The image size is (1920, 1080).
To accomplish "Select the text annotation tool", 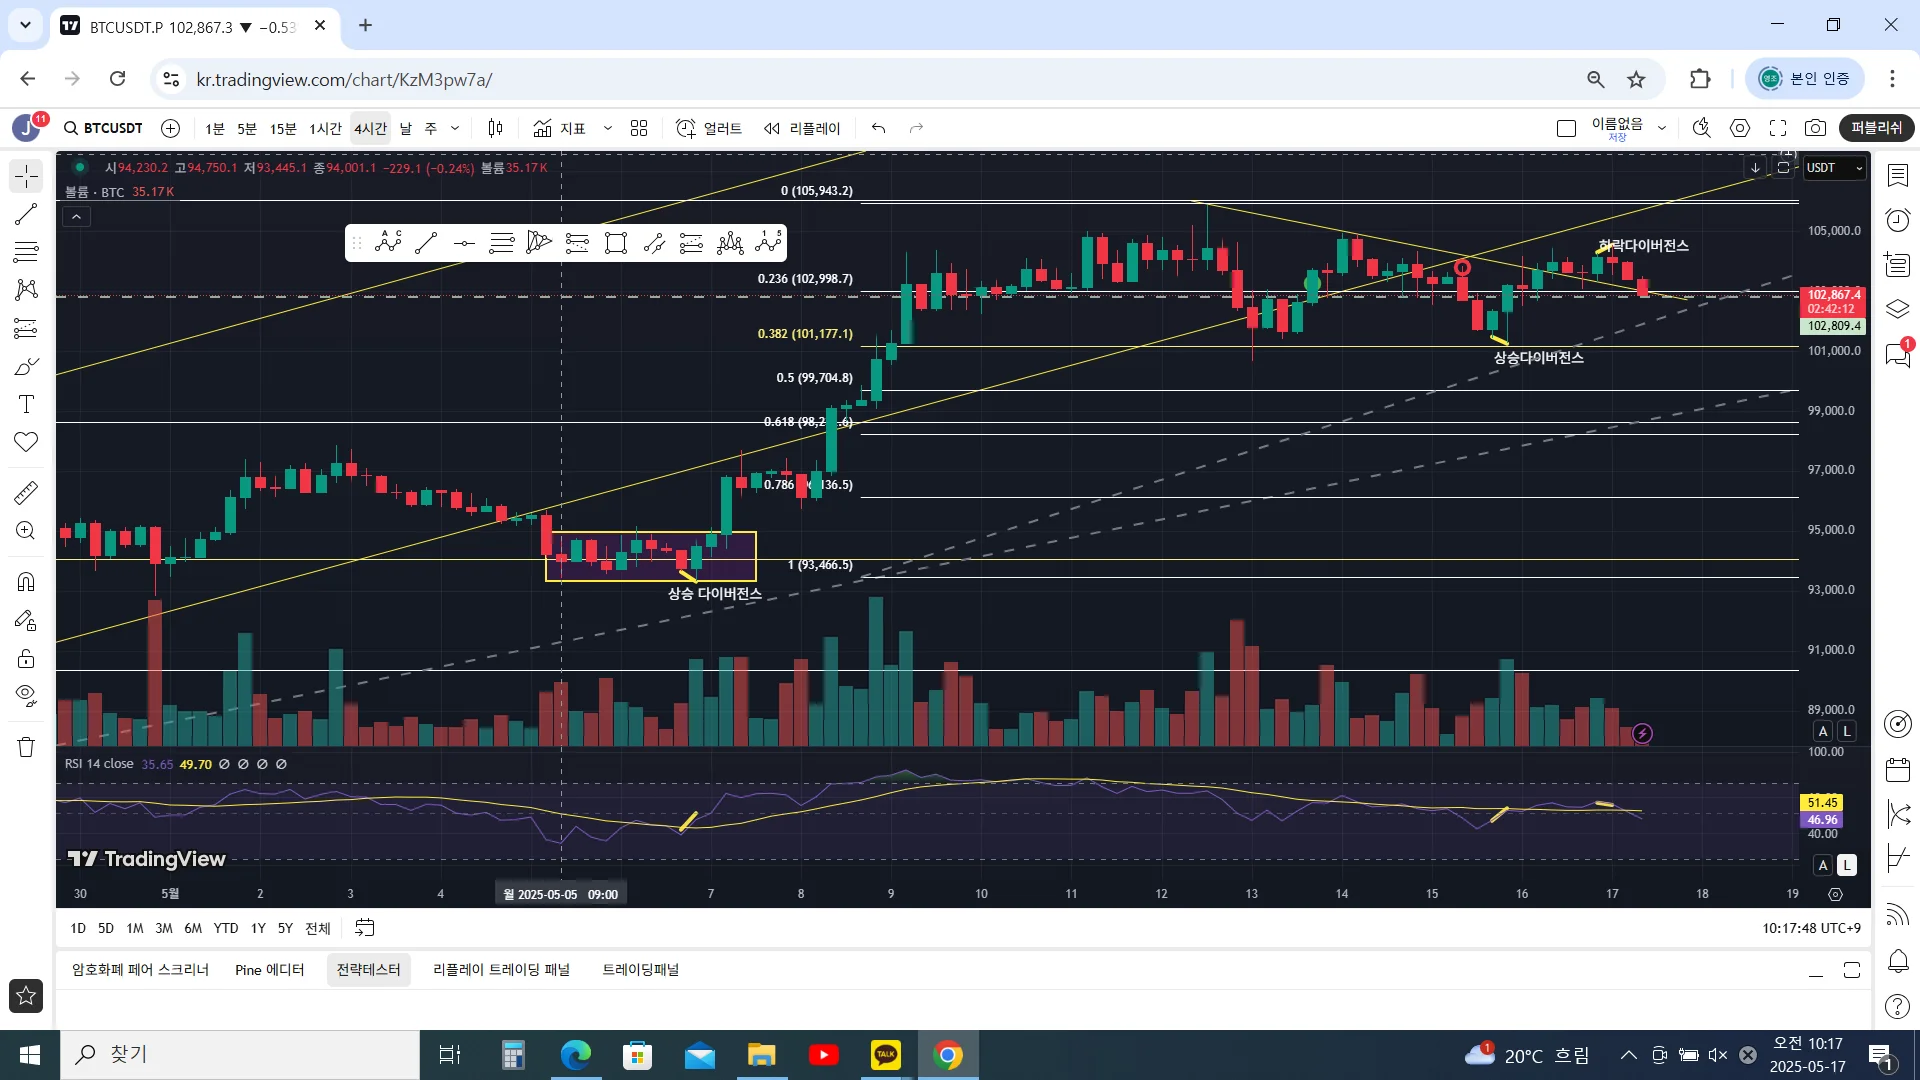I will [x=26, y=404].
